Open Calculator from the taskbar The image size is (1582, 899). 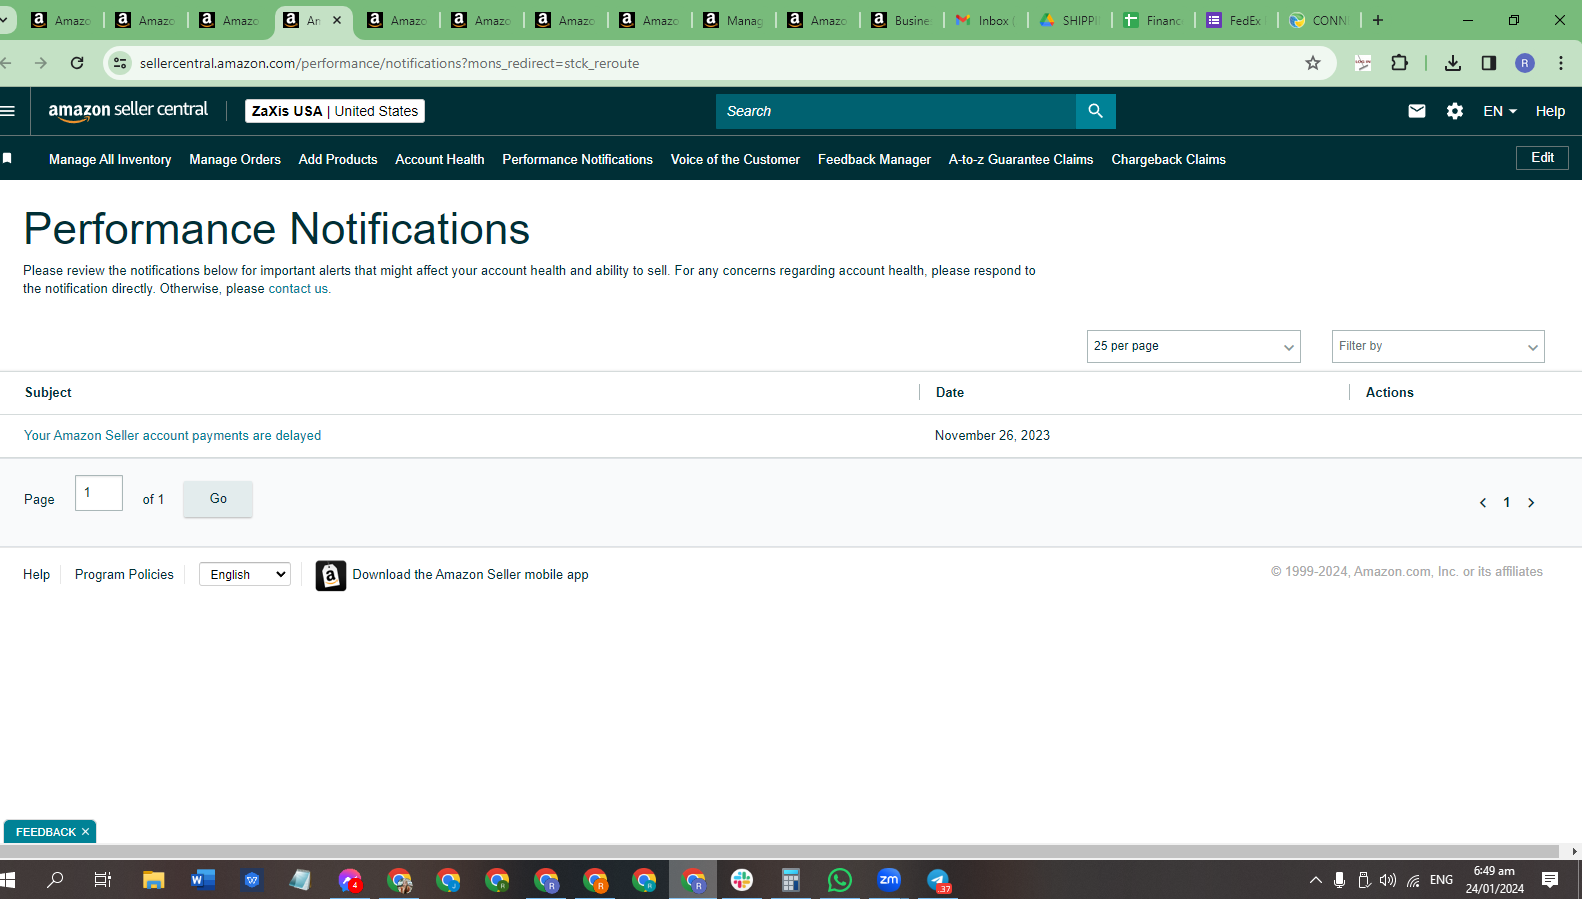pyautogui.click(x=791, y=880)
